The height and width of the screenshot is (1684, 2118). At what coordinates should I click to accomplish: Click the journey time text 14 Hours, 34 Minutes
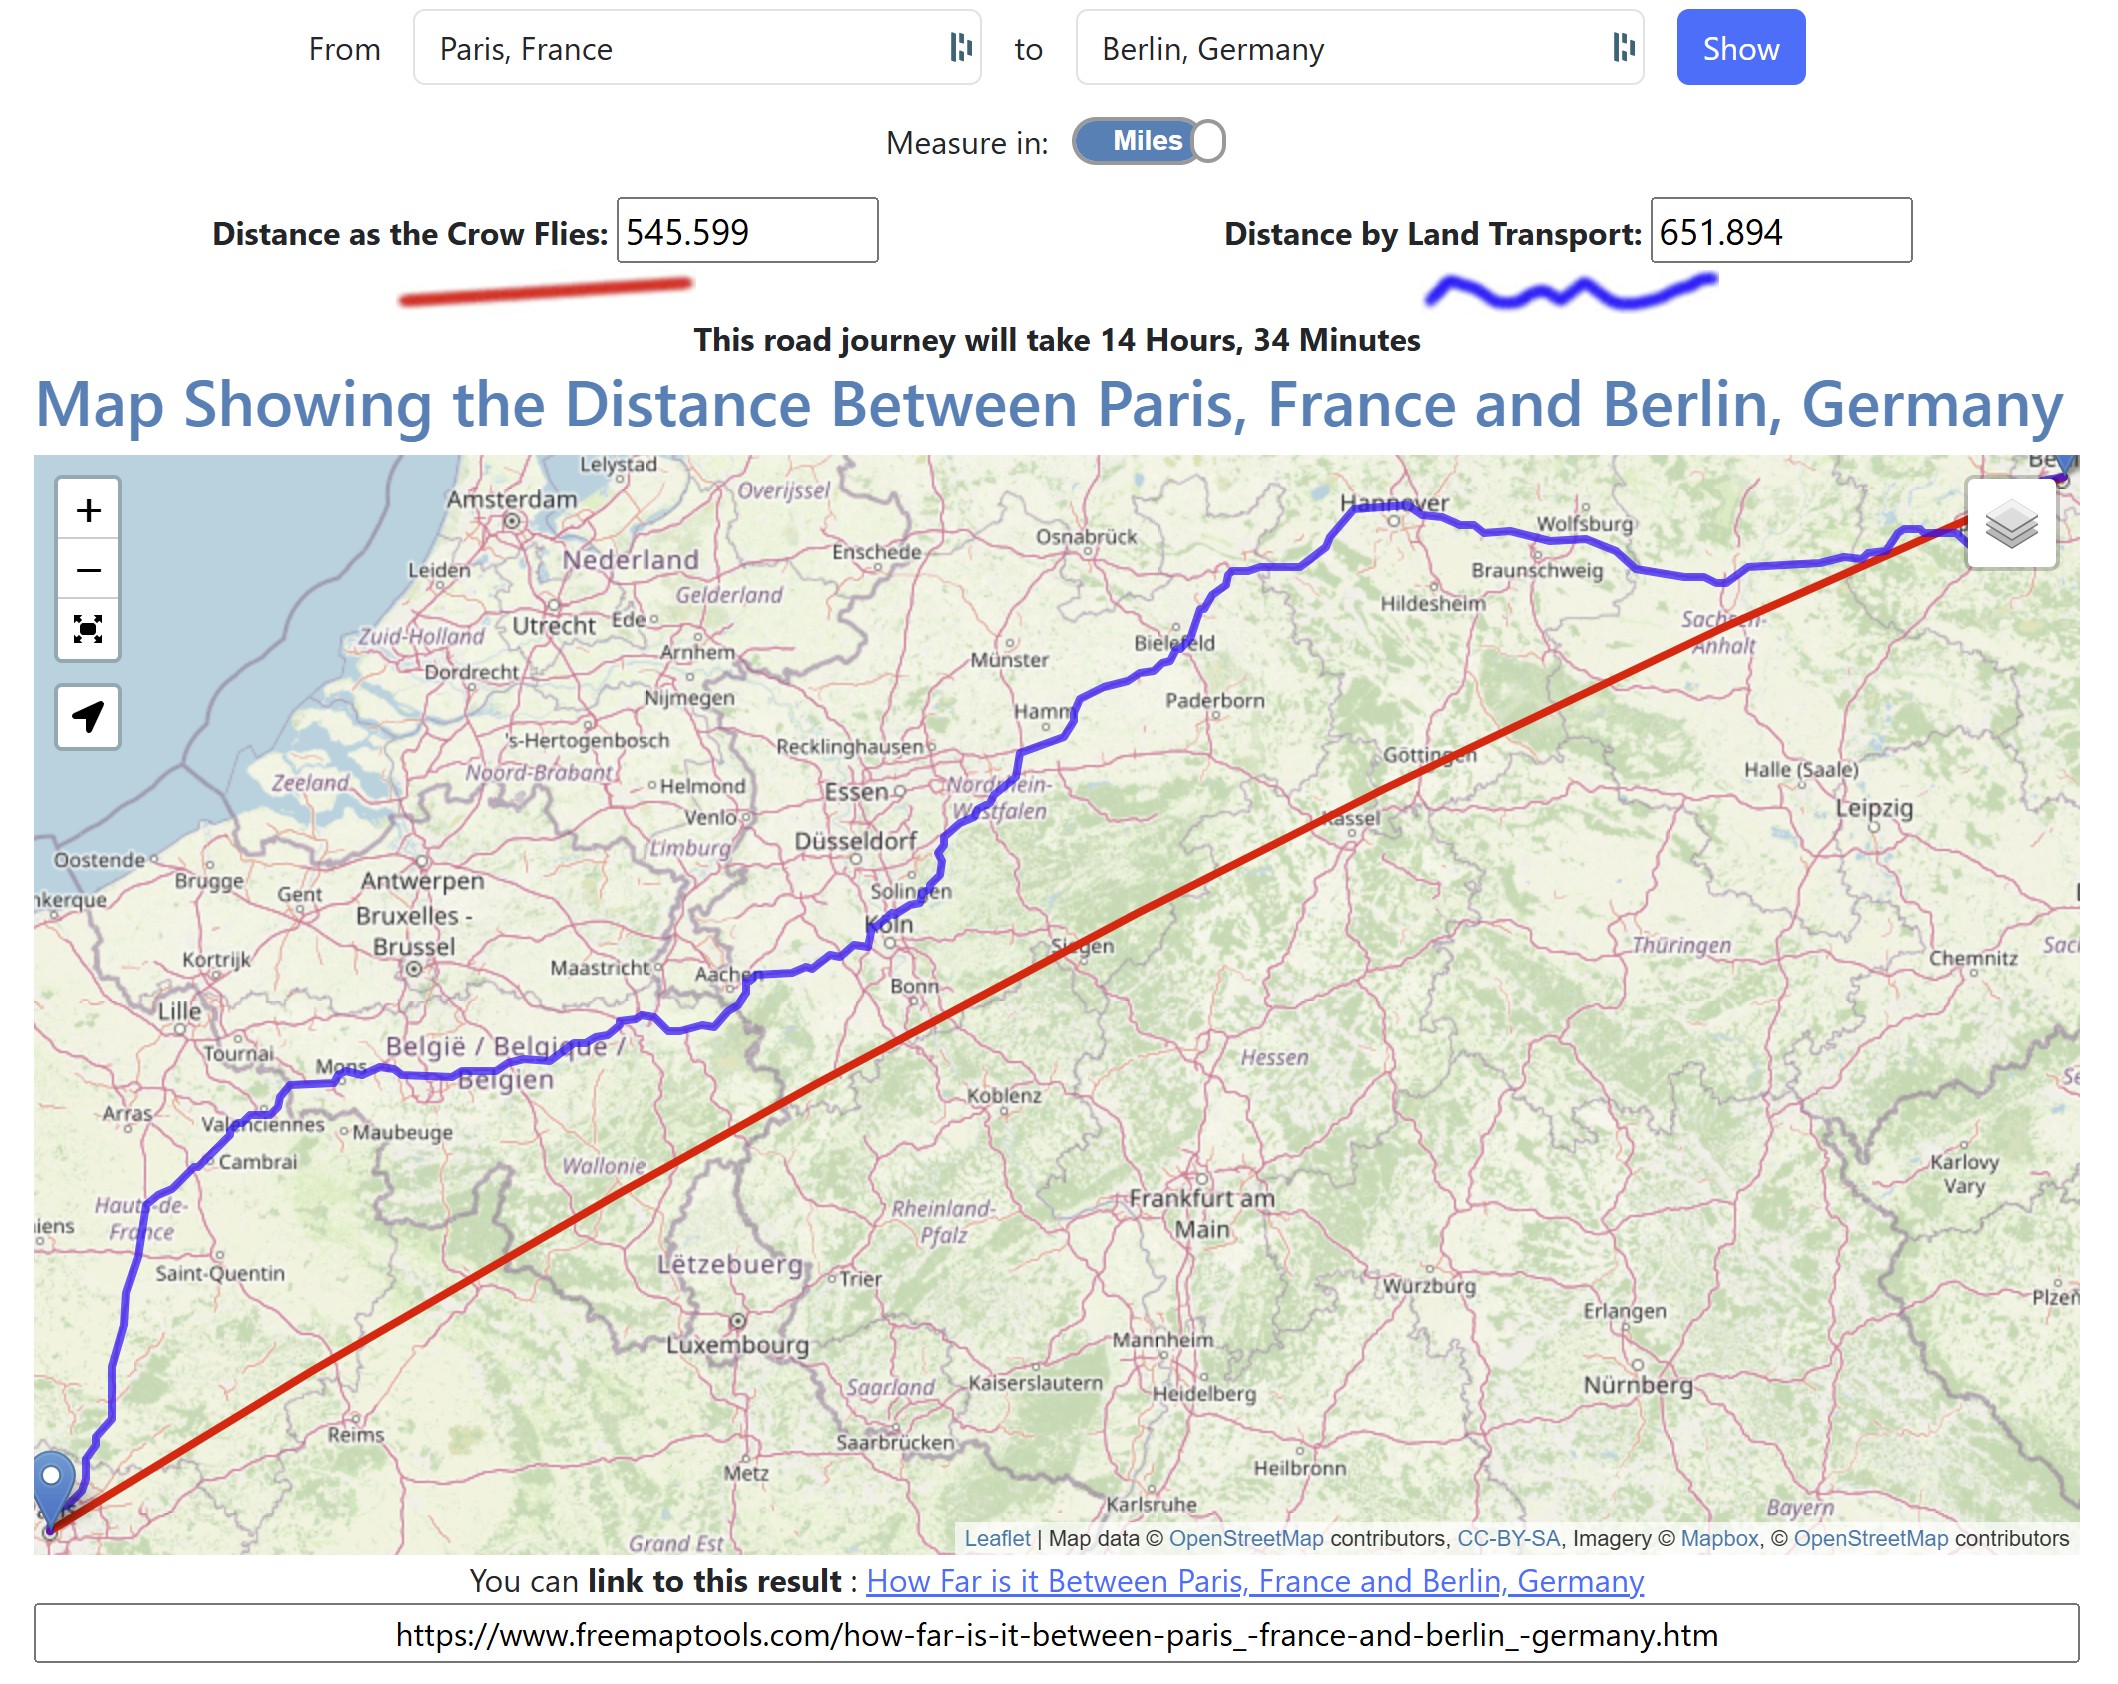point(1260,340)
